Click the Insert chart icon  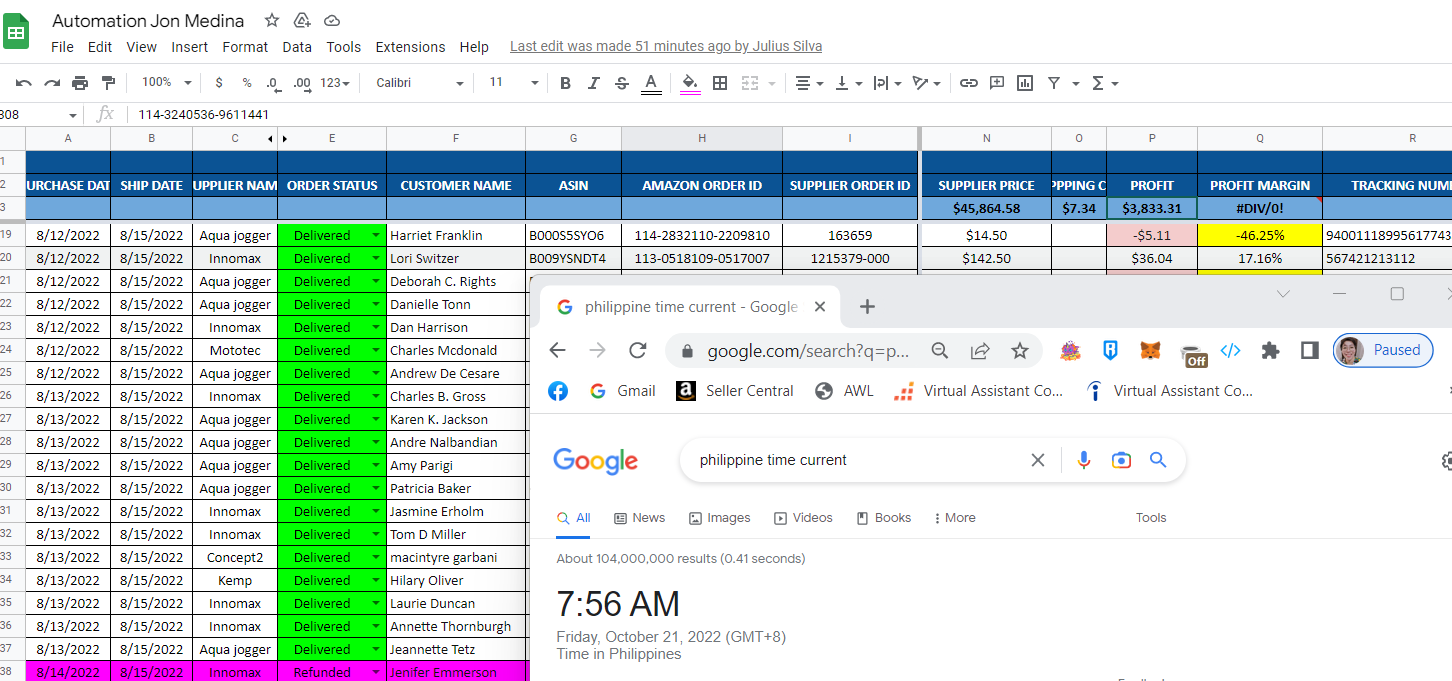1024,83
